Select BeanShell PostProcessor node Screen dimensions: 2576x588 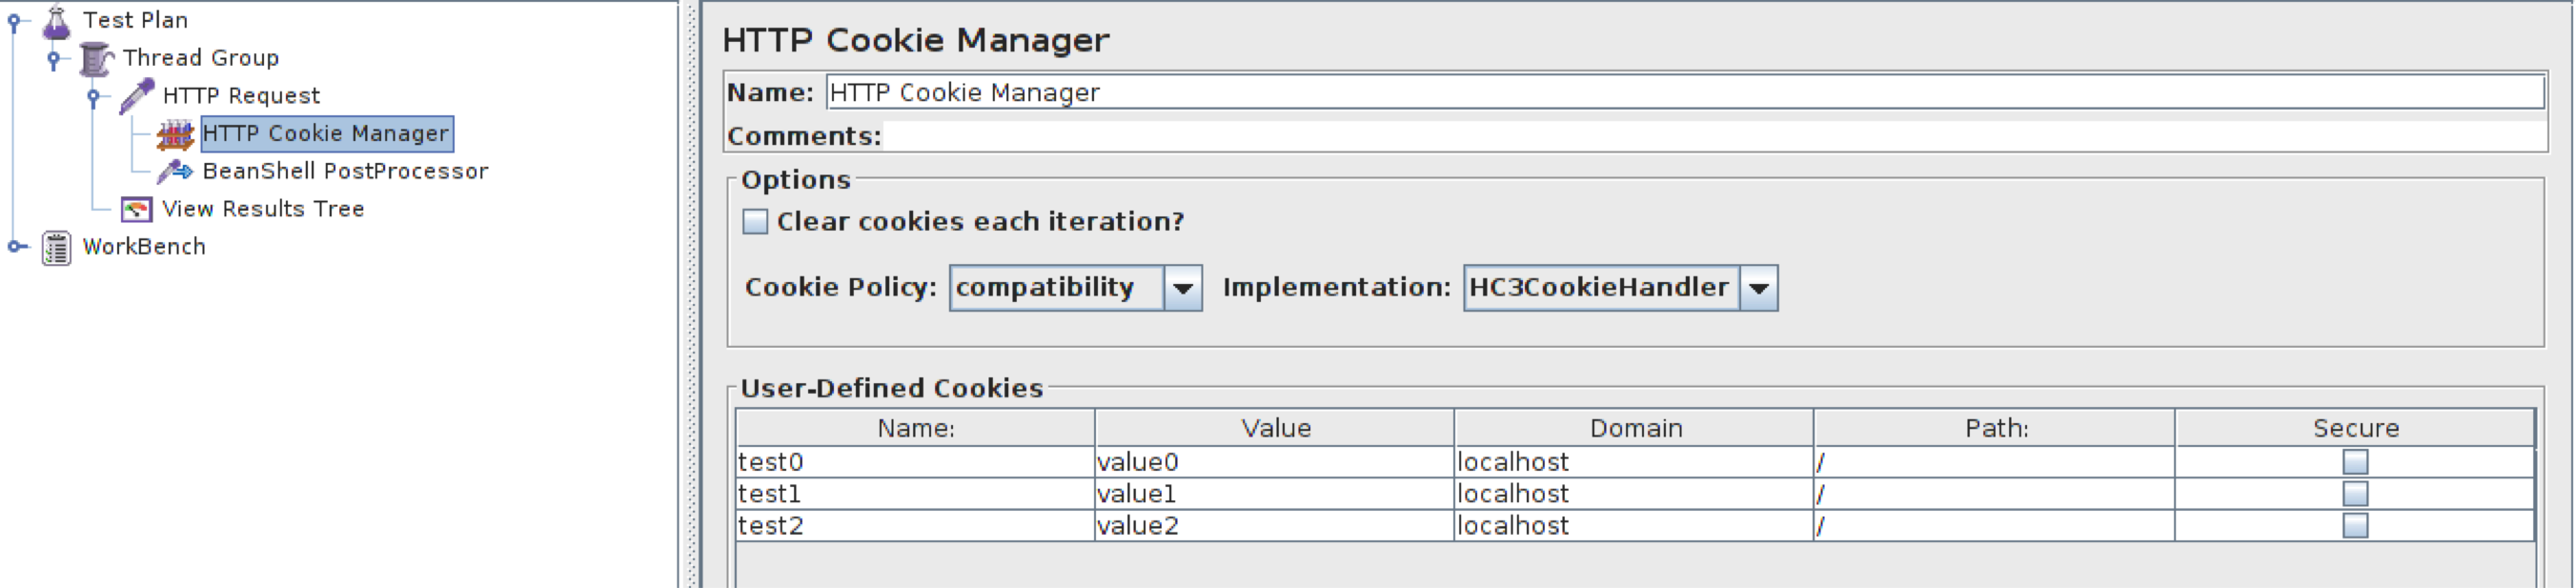pos(345,172)
